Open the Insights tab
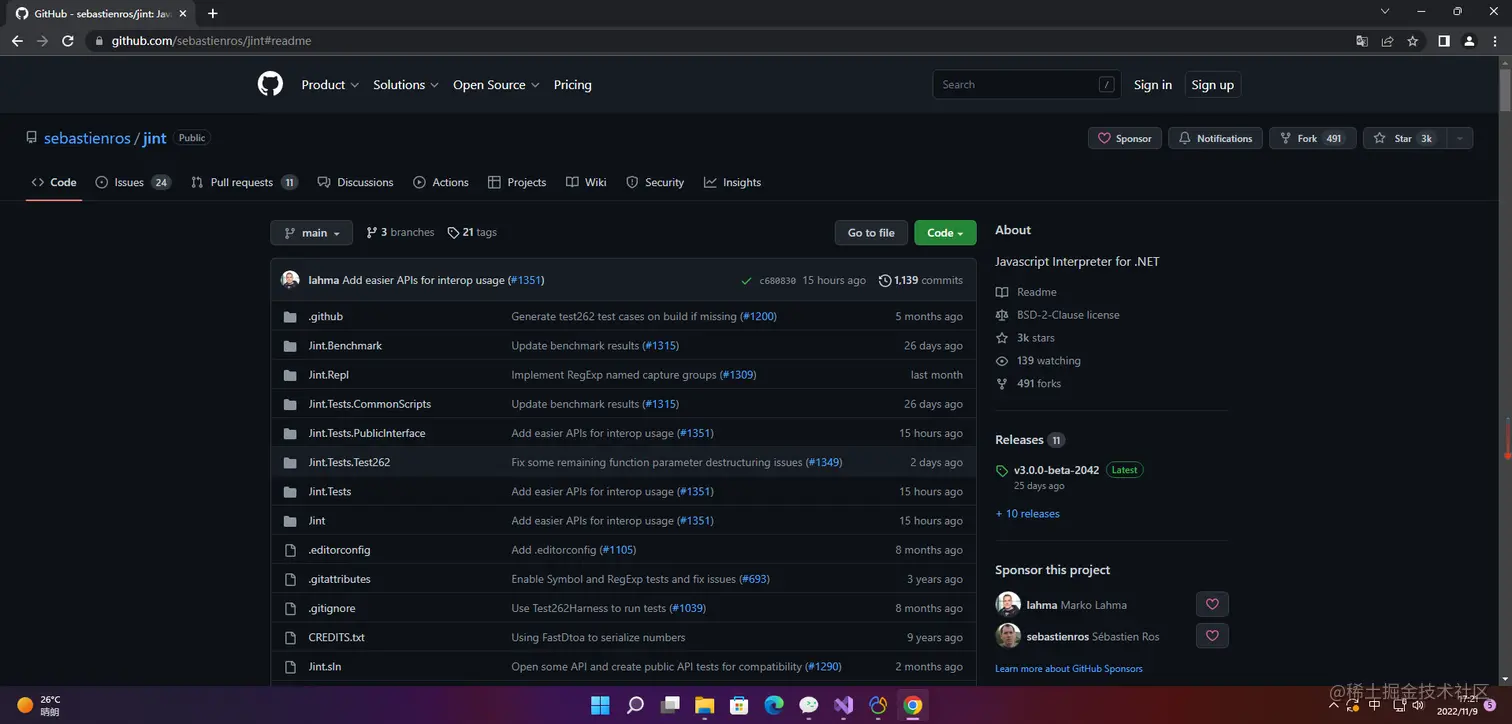 [x=732, y=182]
